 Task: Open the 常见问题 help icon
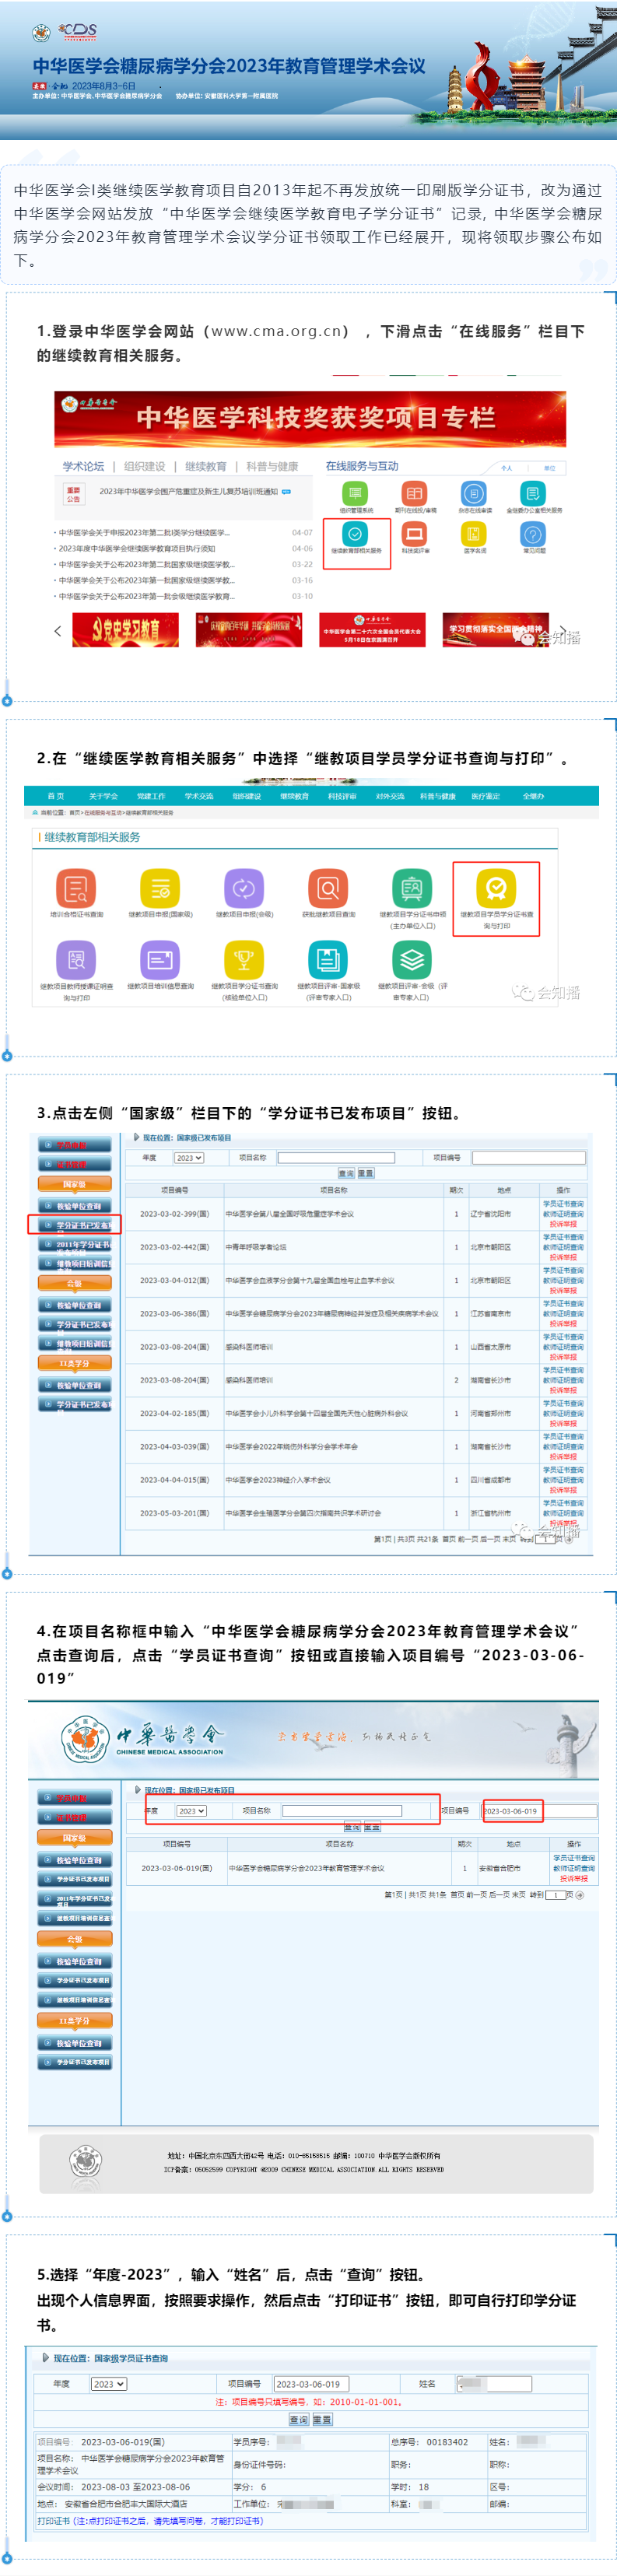coord(534,535)
